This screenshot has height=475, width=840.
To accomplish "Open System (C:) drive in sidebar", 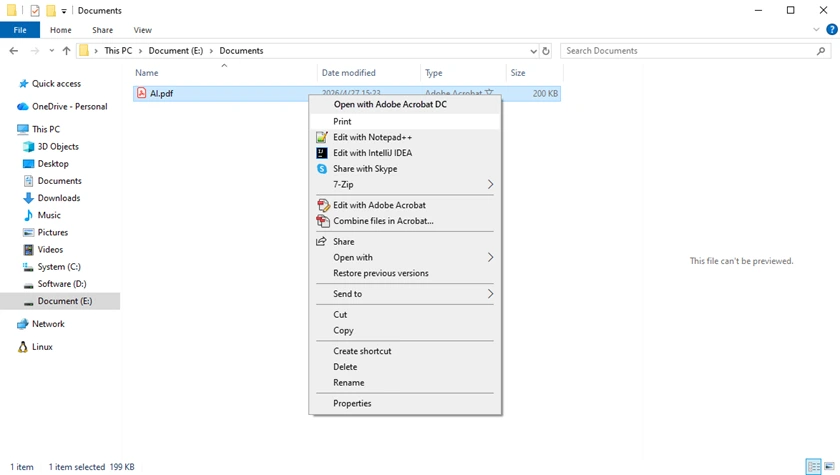I will coord(59,267).
